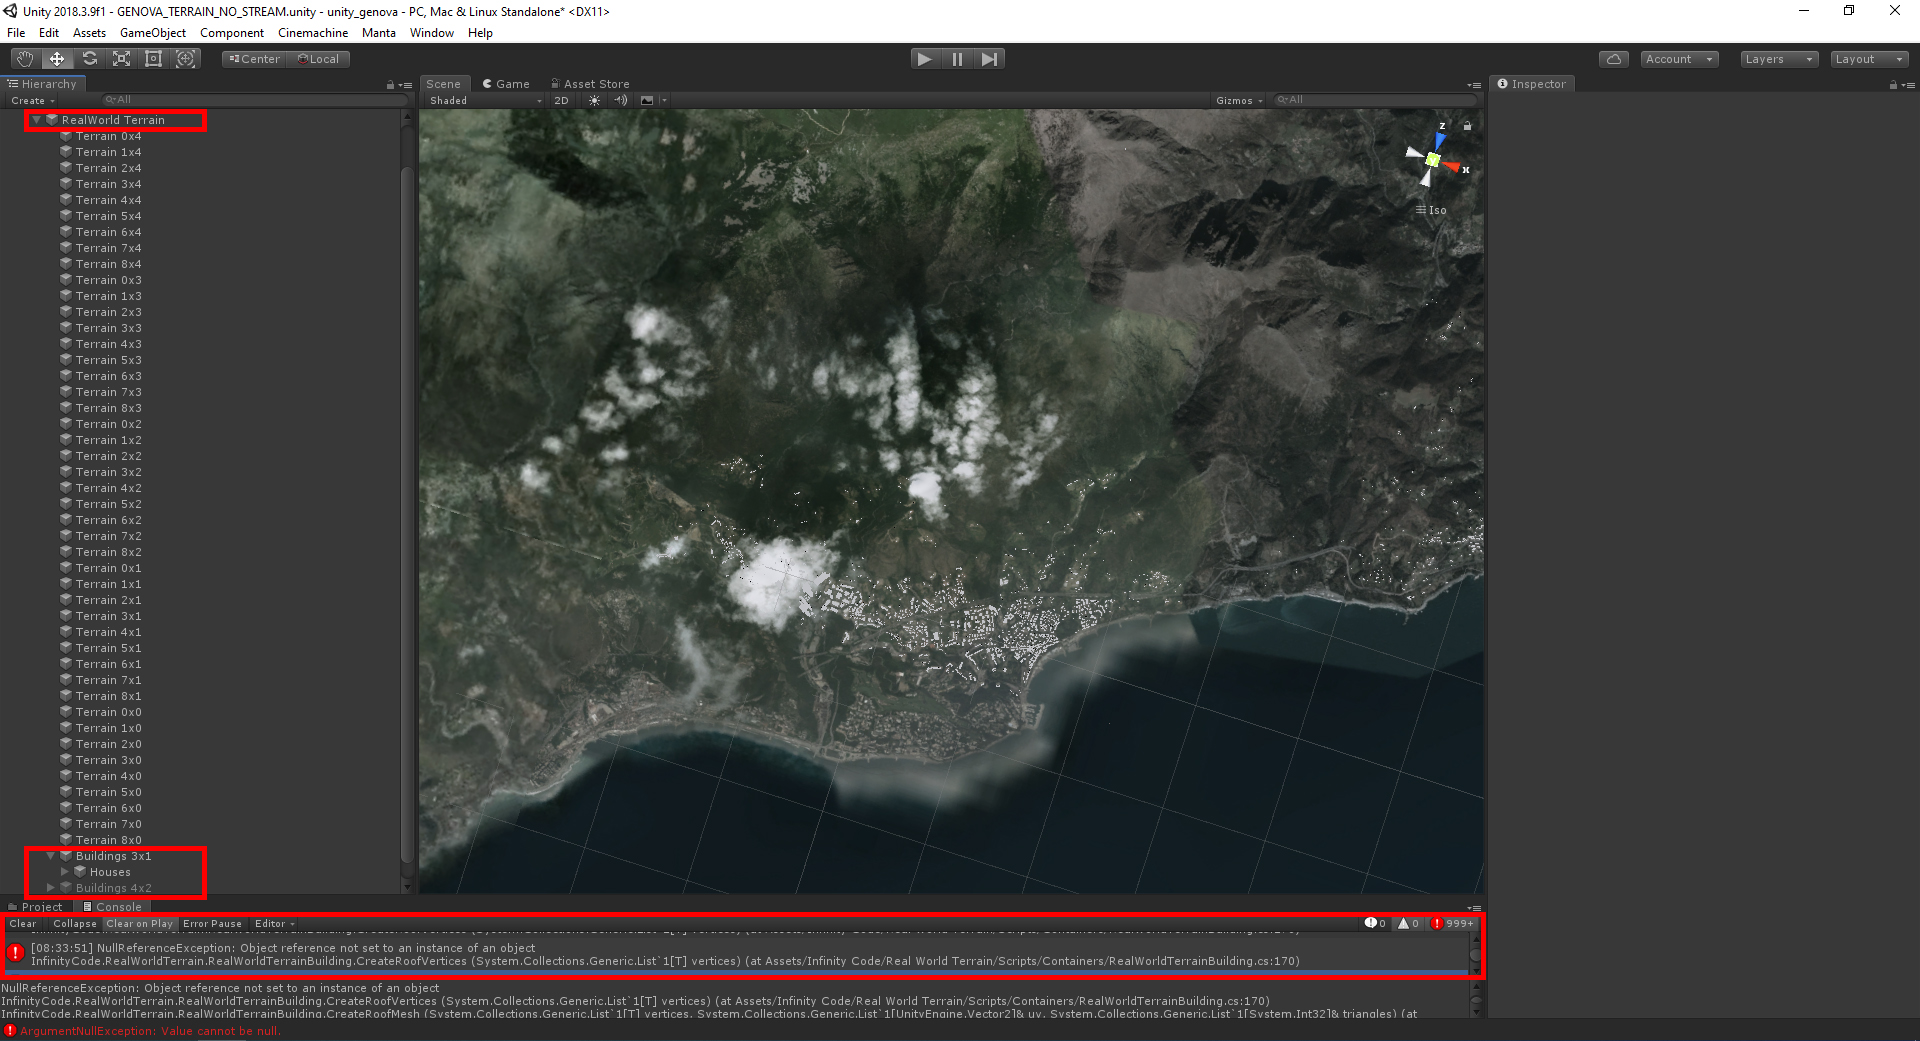
Task: Select the Scene tab
Action: click(x=444, y=84)
